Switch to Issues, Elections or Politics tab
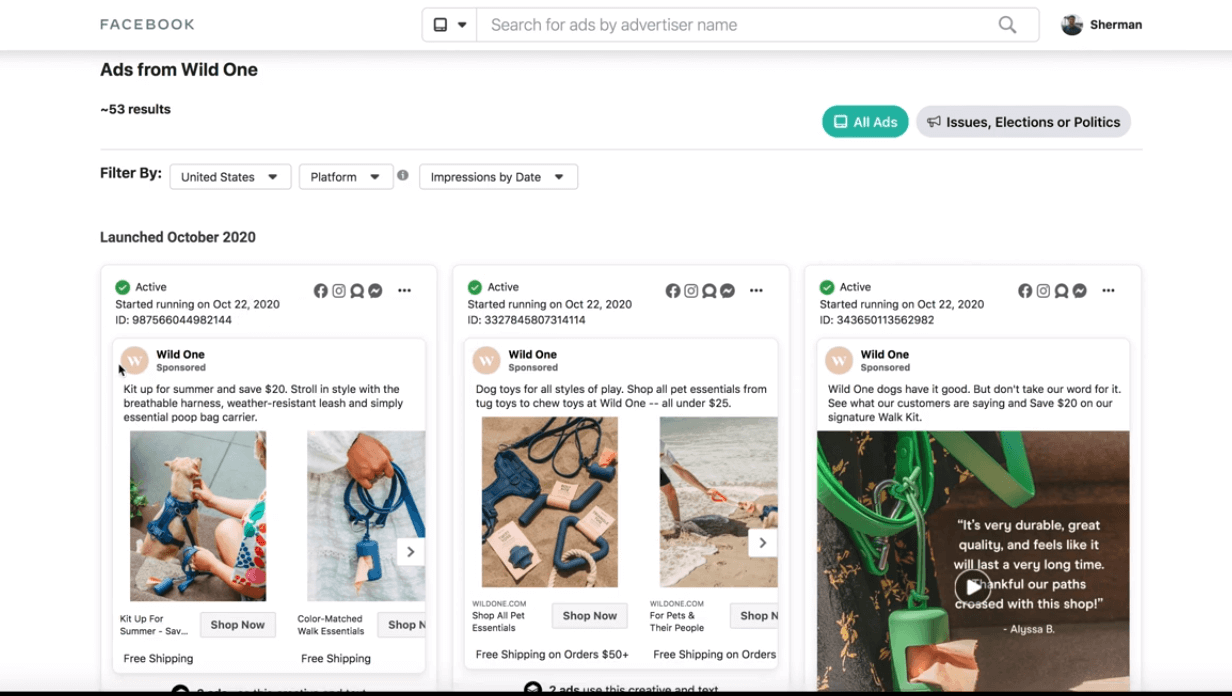This screenshot has height=696, width=1232. point(1023,122)
